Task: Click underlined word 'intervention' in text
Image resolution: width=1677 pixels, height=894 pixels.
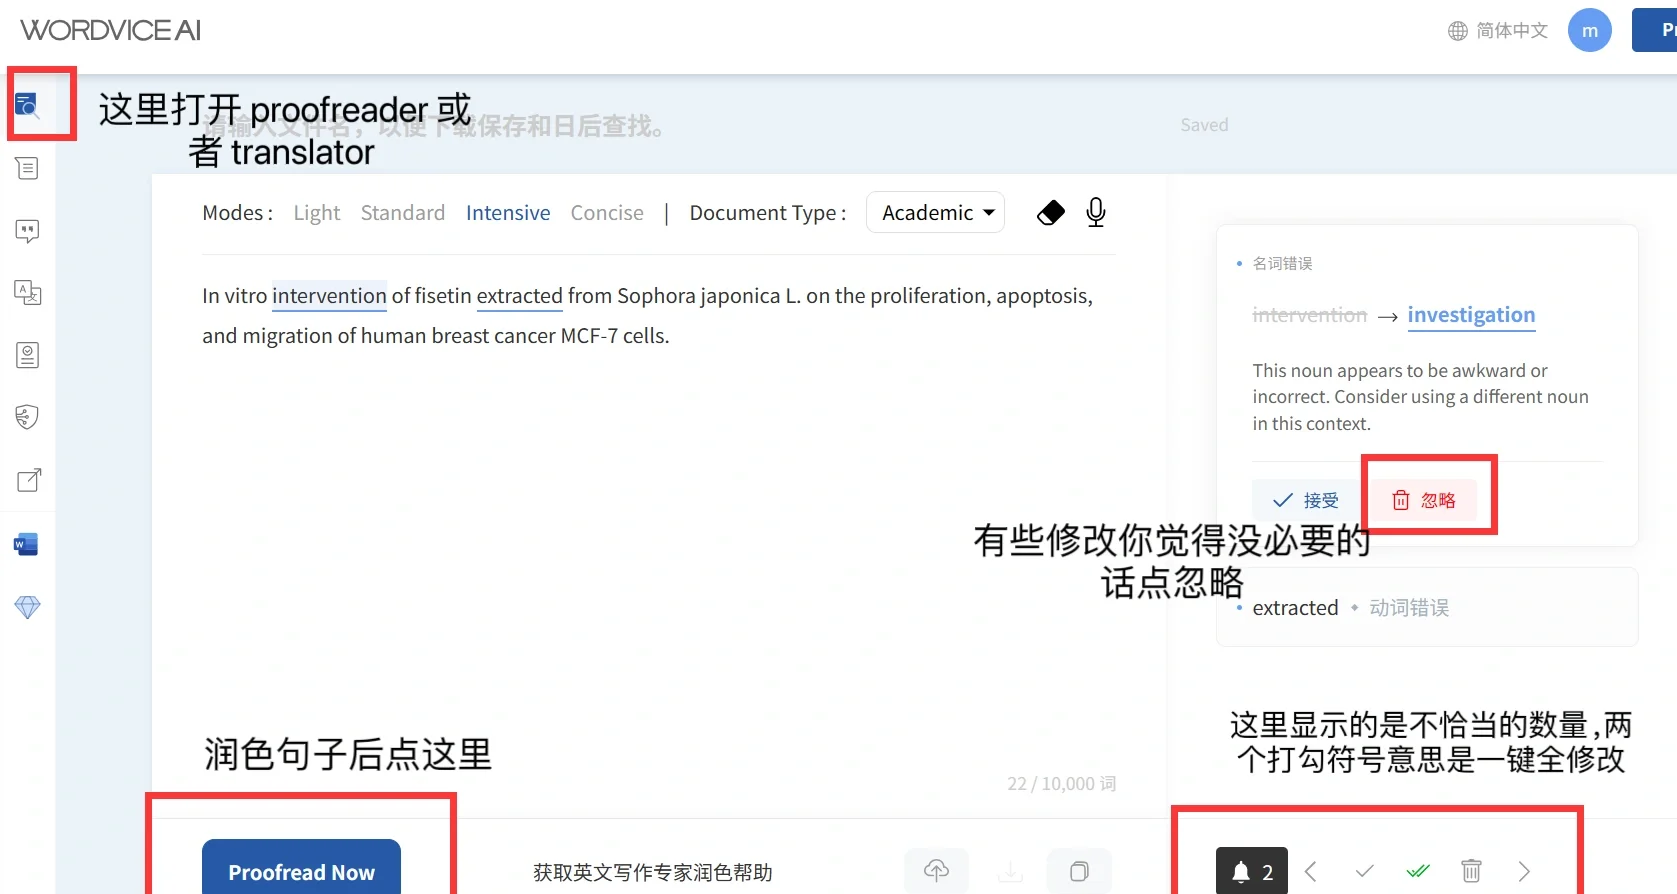Action: [x=329, y=296]
